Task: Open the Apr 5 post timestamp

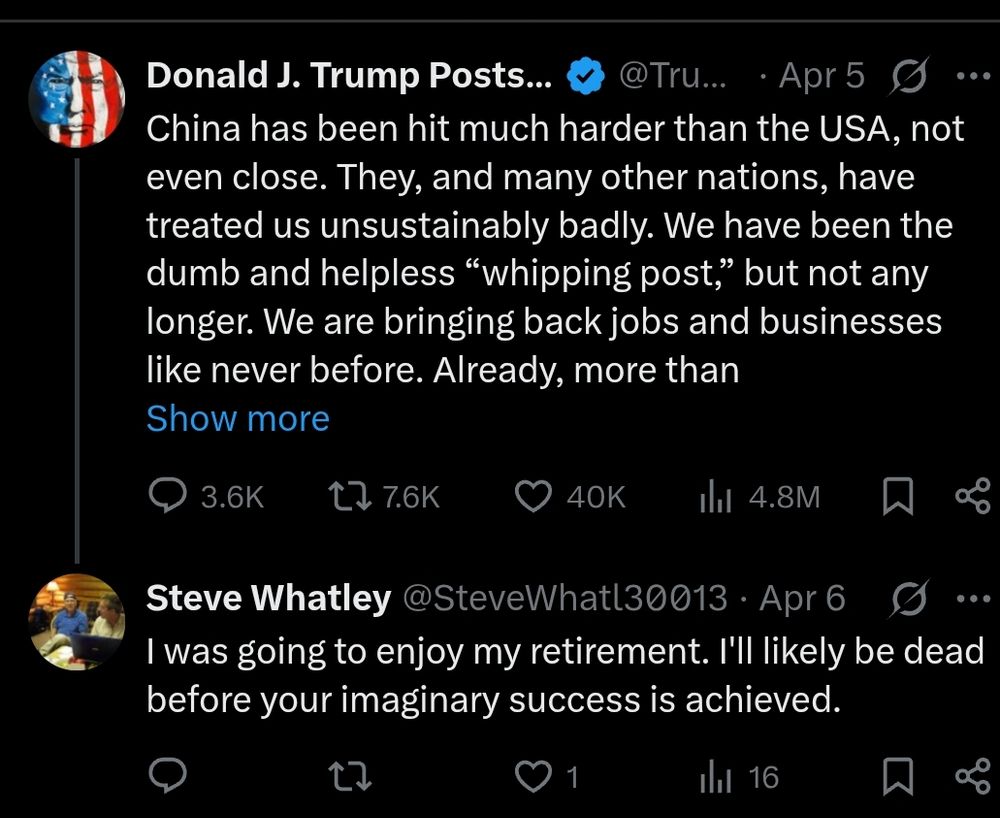Action: pyautogui.click(x=820, y=73)
